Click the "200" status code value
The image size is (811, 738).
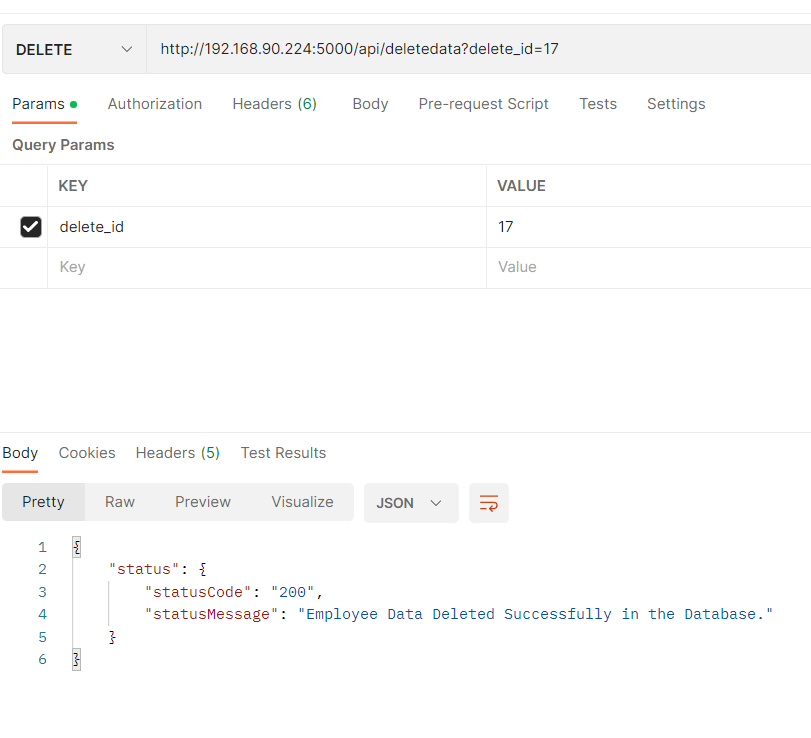tap(292, 592)
